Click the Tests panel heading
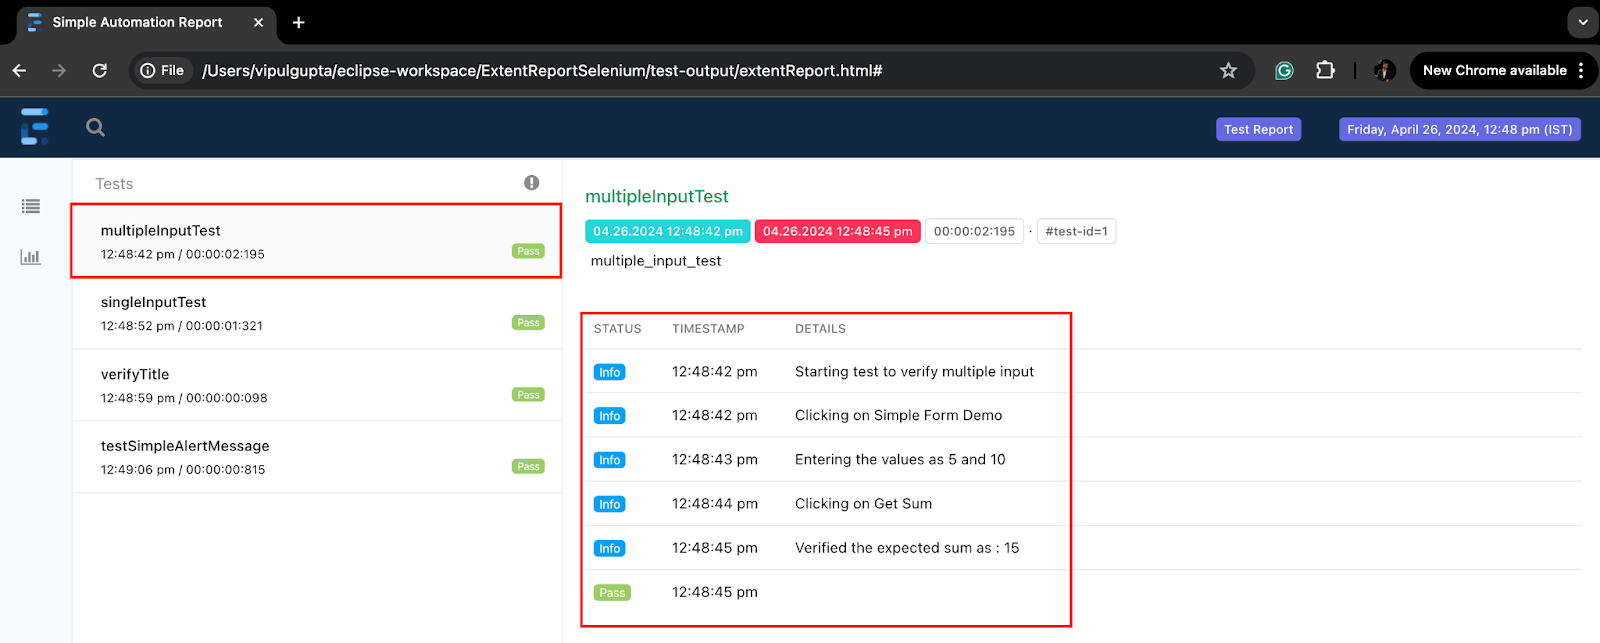 [x=114, y=184]
